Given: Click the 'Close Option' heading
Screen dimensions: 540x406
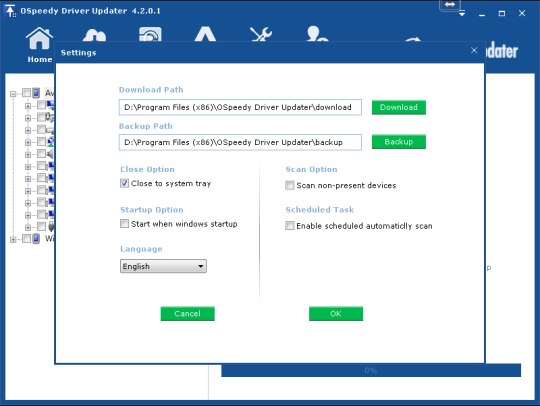Looking at the screenshot, I should tap(147, 169).
